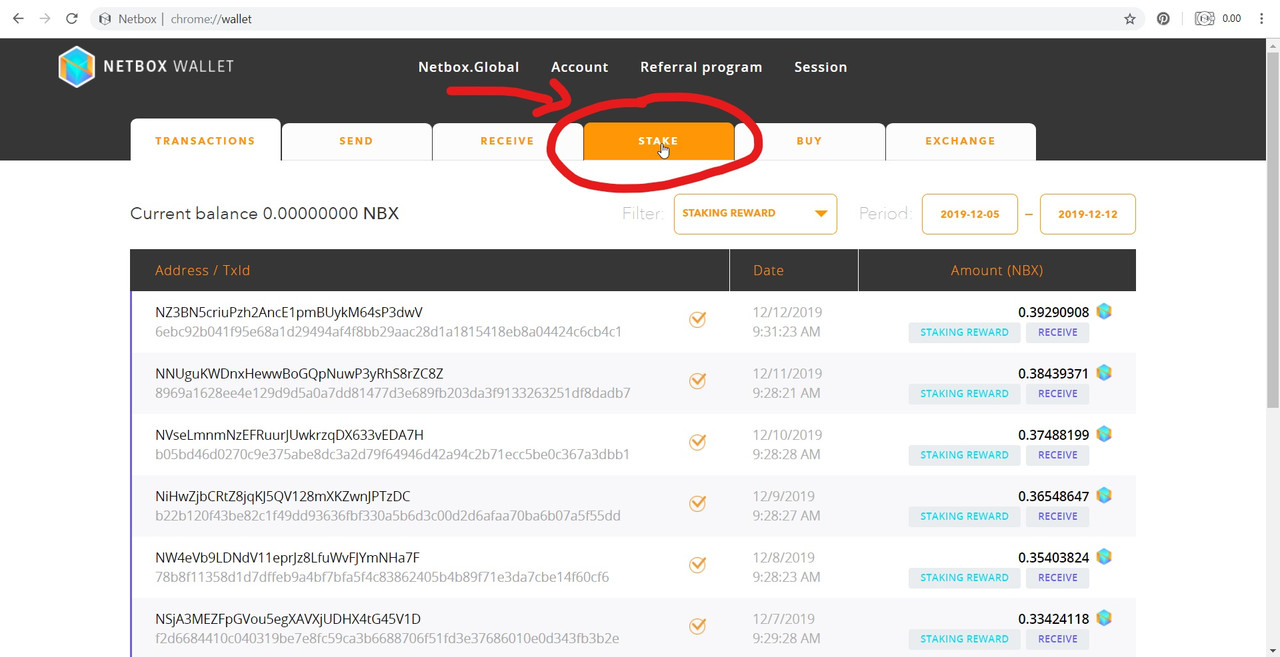This screenshot has width=1280, height=657.
Task: Click NBX coin icon beside 0.37488199
Action: pyautogui.click(x=1104, y=434)
